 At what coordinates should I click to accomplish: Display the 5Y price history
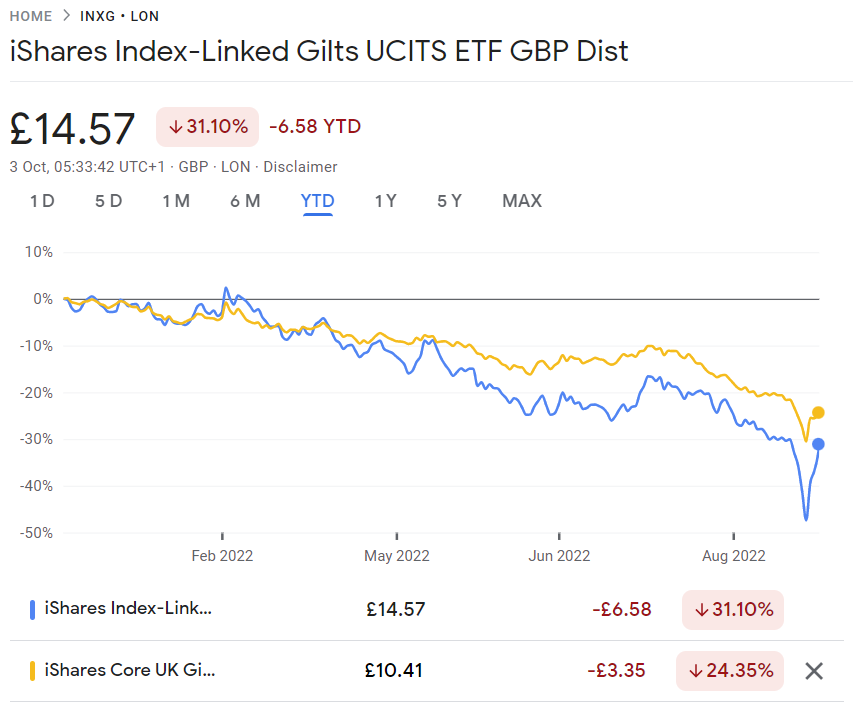coord(449,201)
